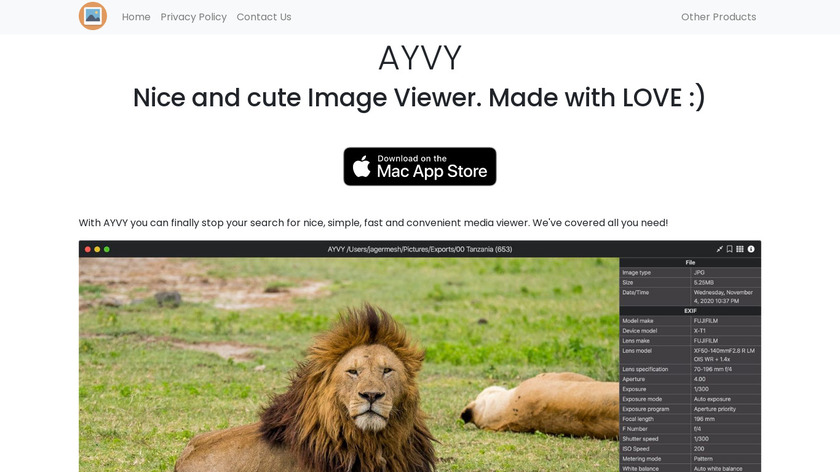Viewport: 840px width, 472px height.
Task: Click the red close dot of AYVY window
Action: [x=88, y=249]
